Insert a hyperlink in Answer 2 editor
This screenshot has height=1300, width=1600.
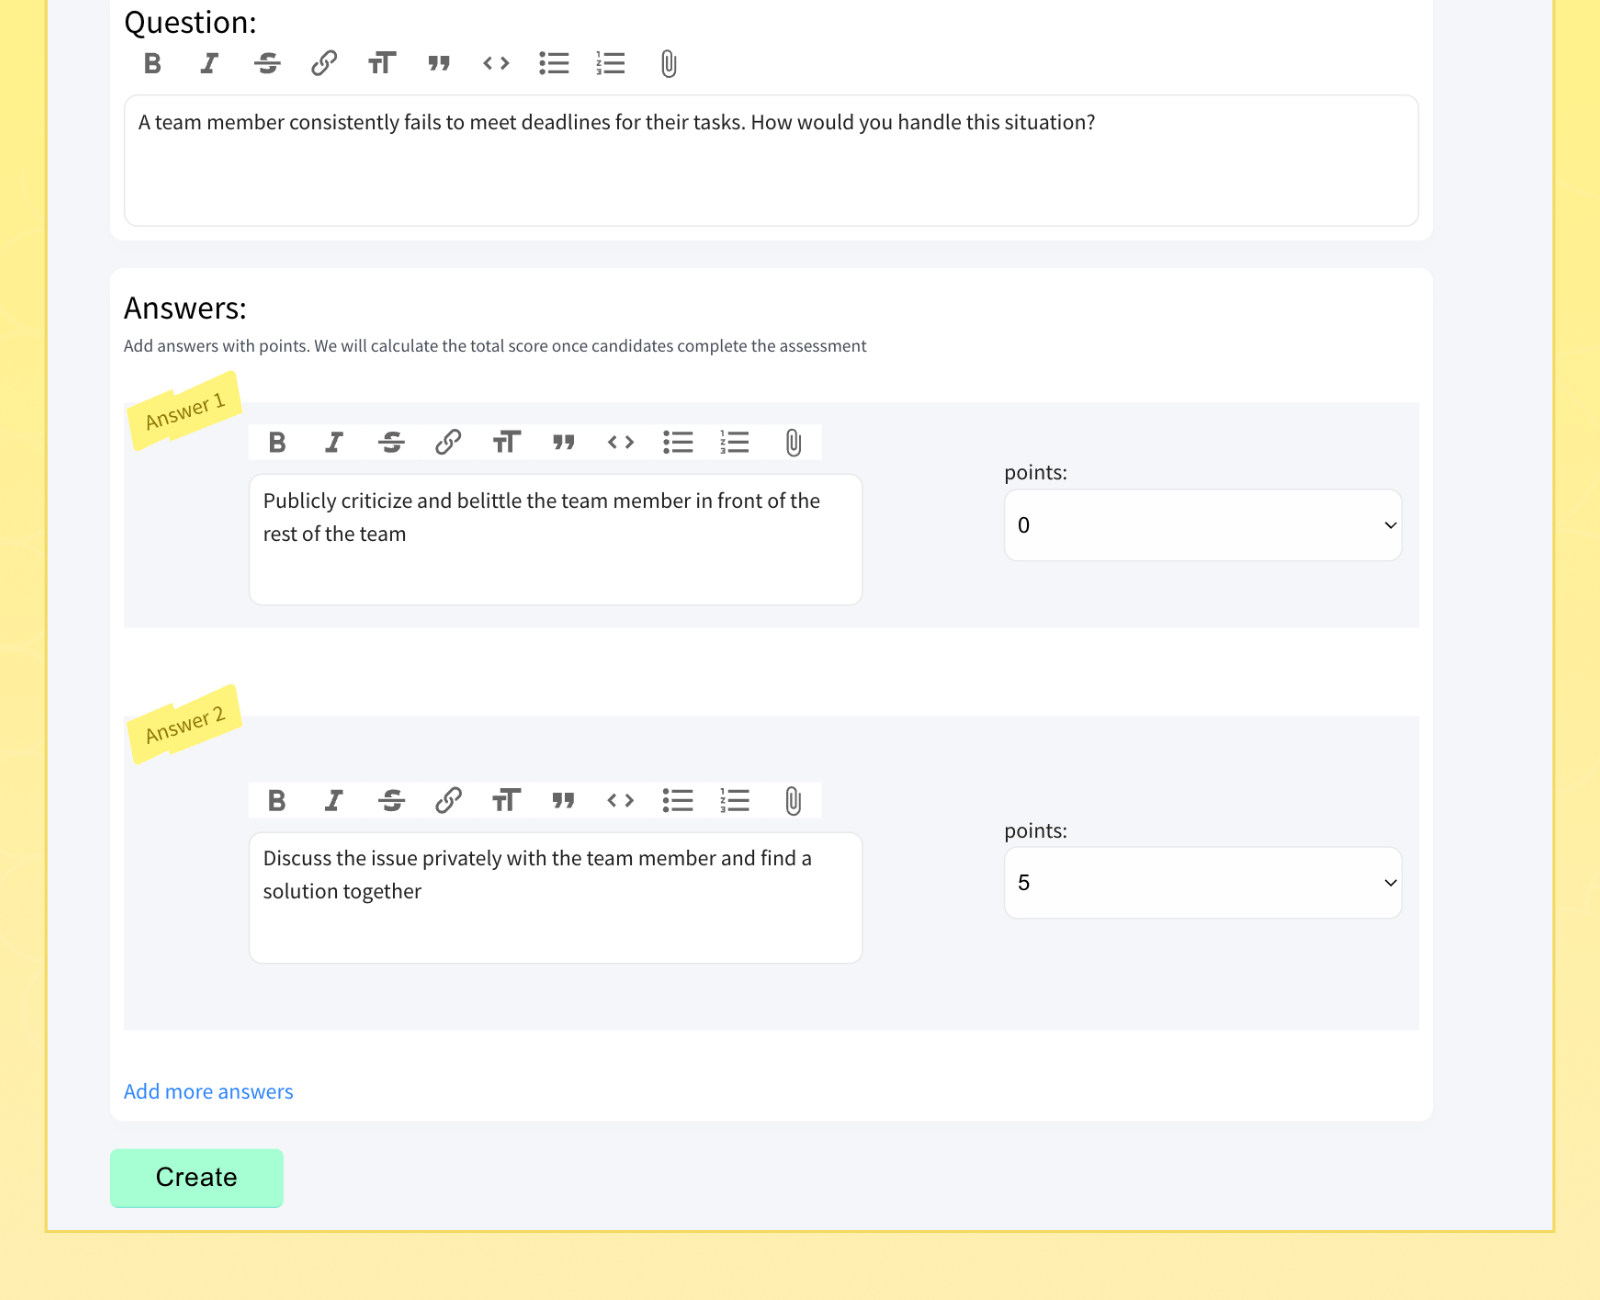pyautogui.click(x=449, y=799)
